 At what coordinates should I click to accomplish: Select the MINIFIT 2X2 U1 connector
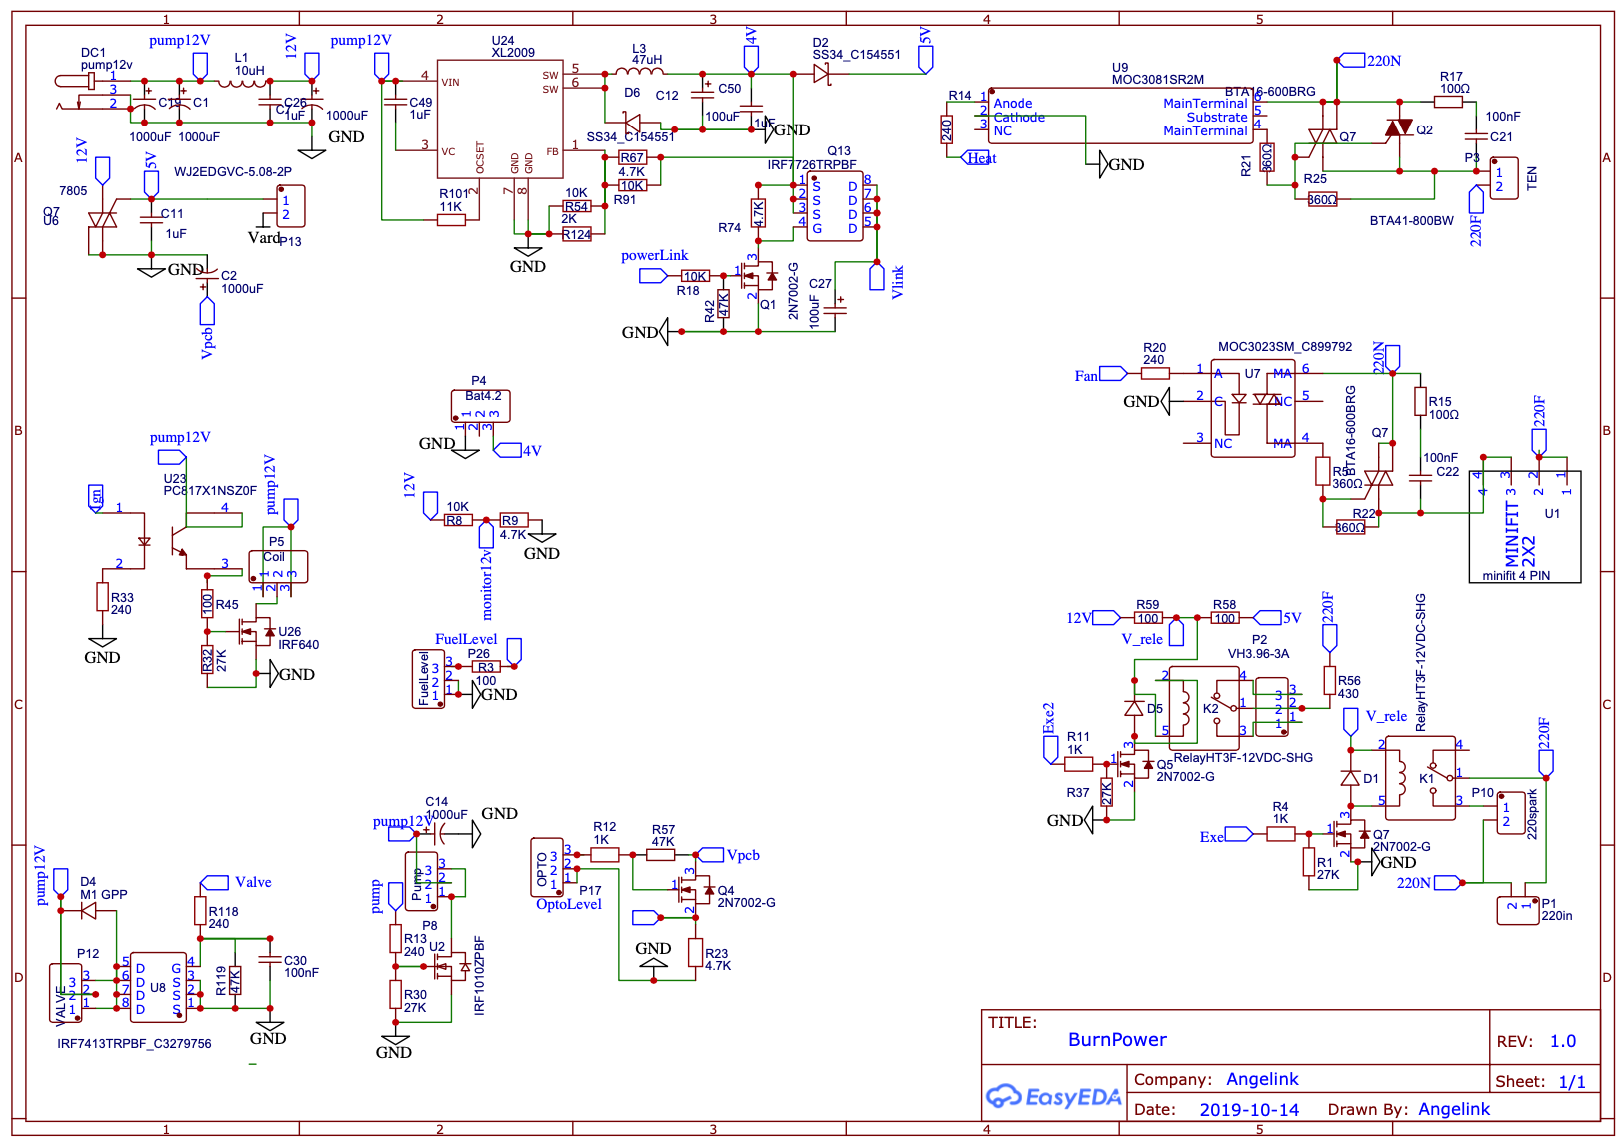click(x=1524, y=527)
